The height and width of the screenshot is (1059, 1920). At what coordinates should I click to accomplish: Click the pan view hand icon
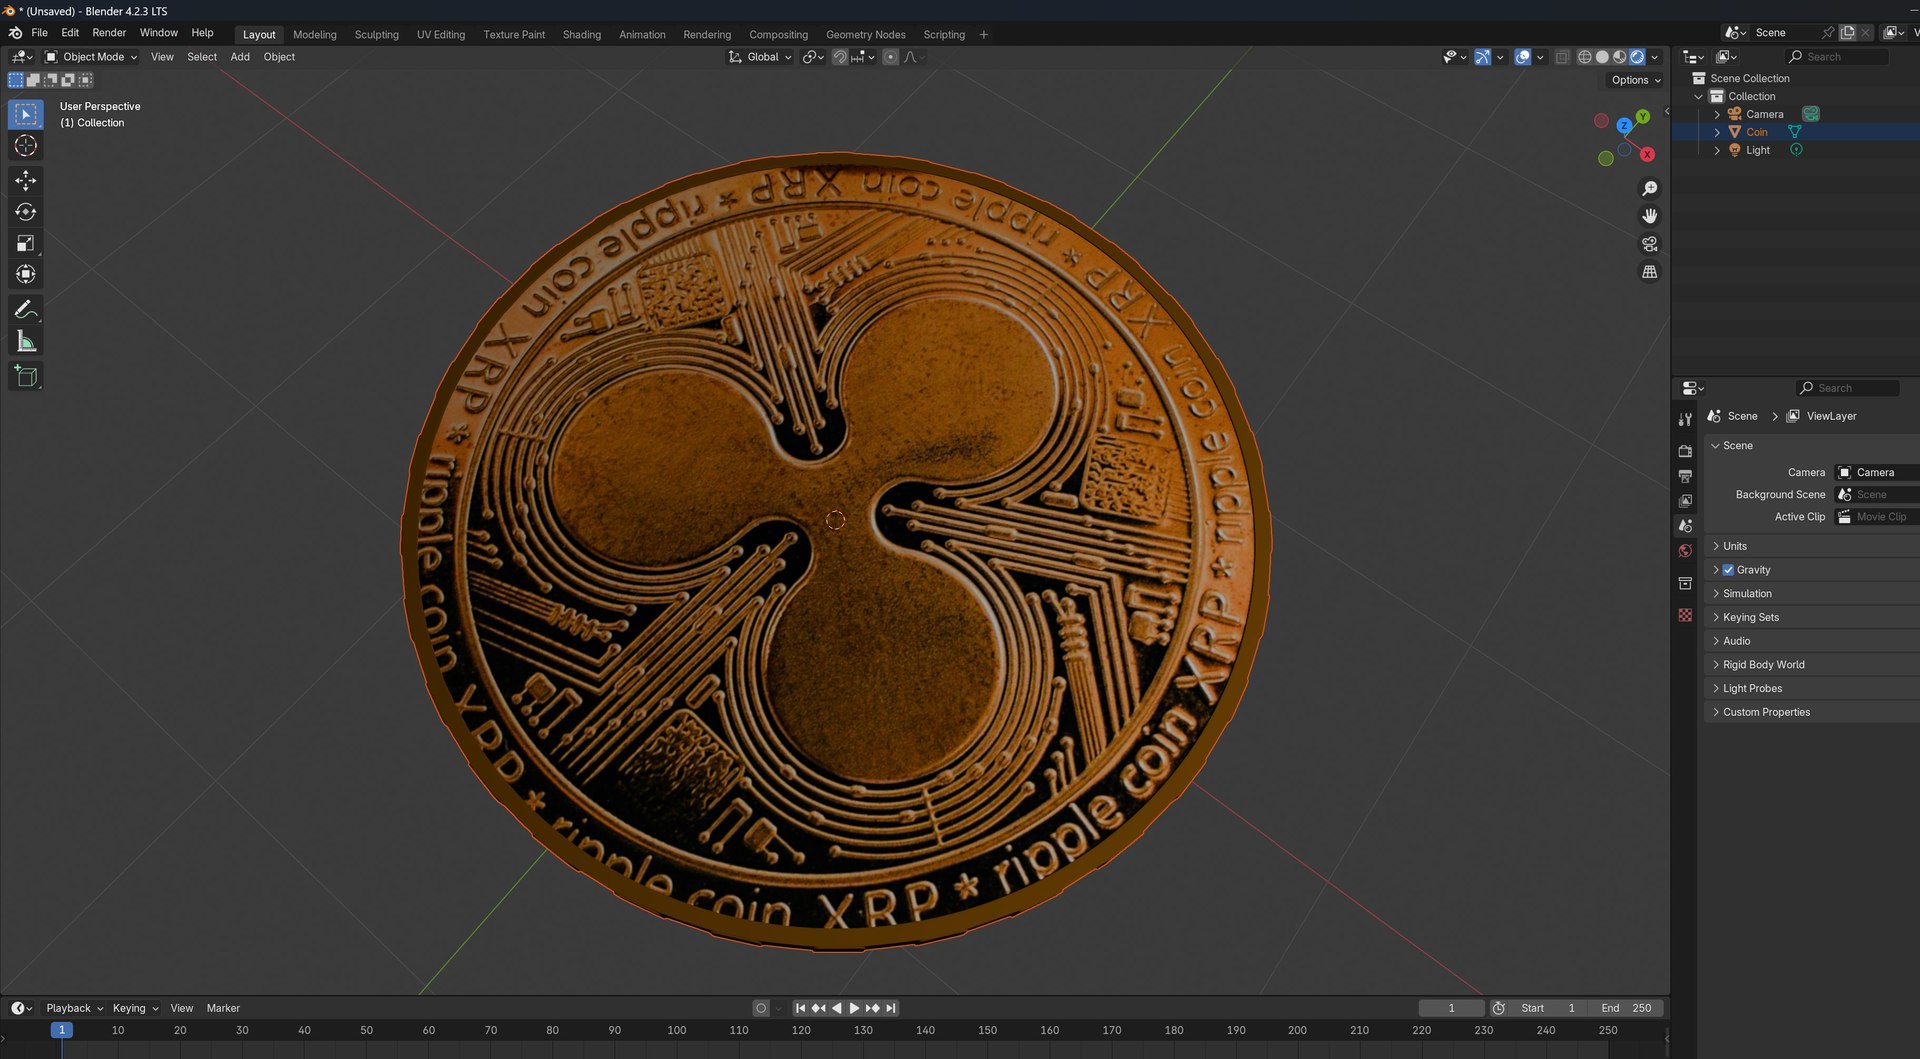click(1650, 216)
